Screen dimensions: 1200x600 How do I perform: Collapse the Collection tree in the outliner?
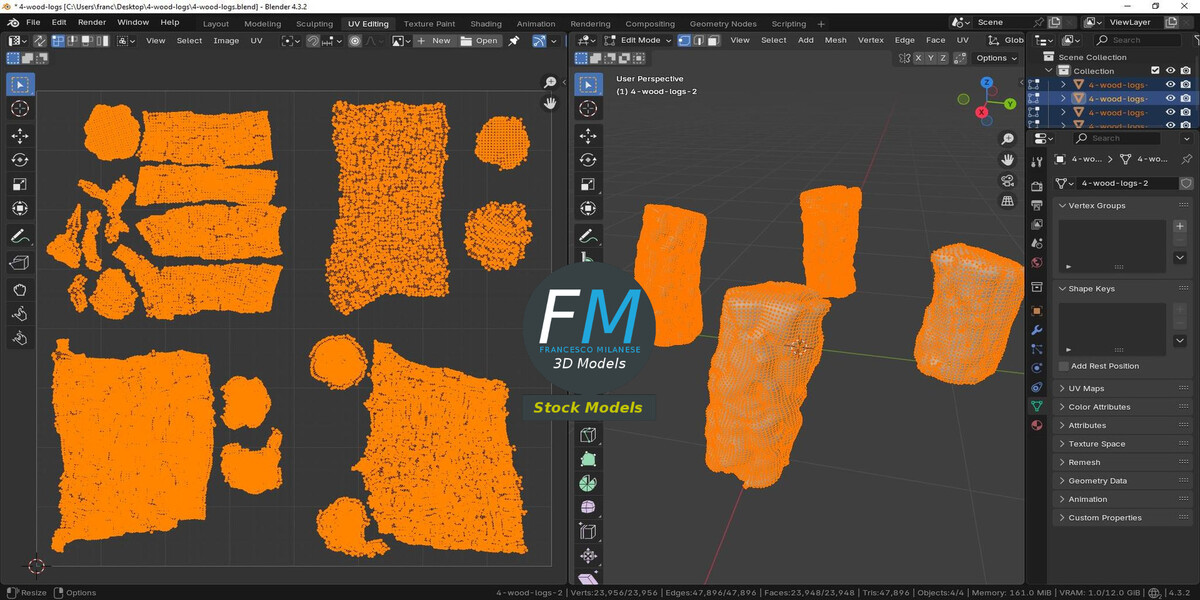pyautogui.click(x=1049, y=71)
